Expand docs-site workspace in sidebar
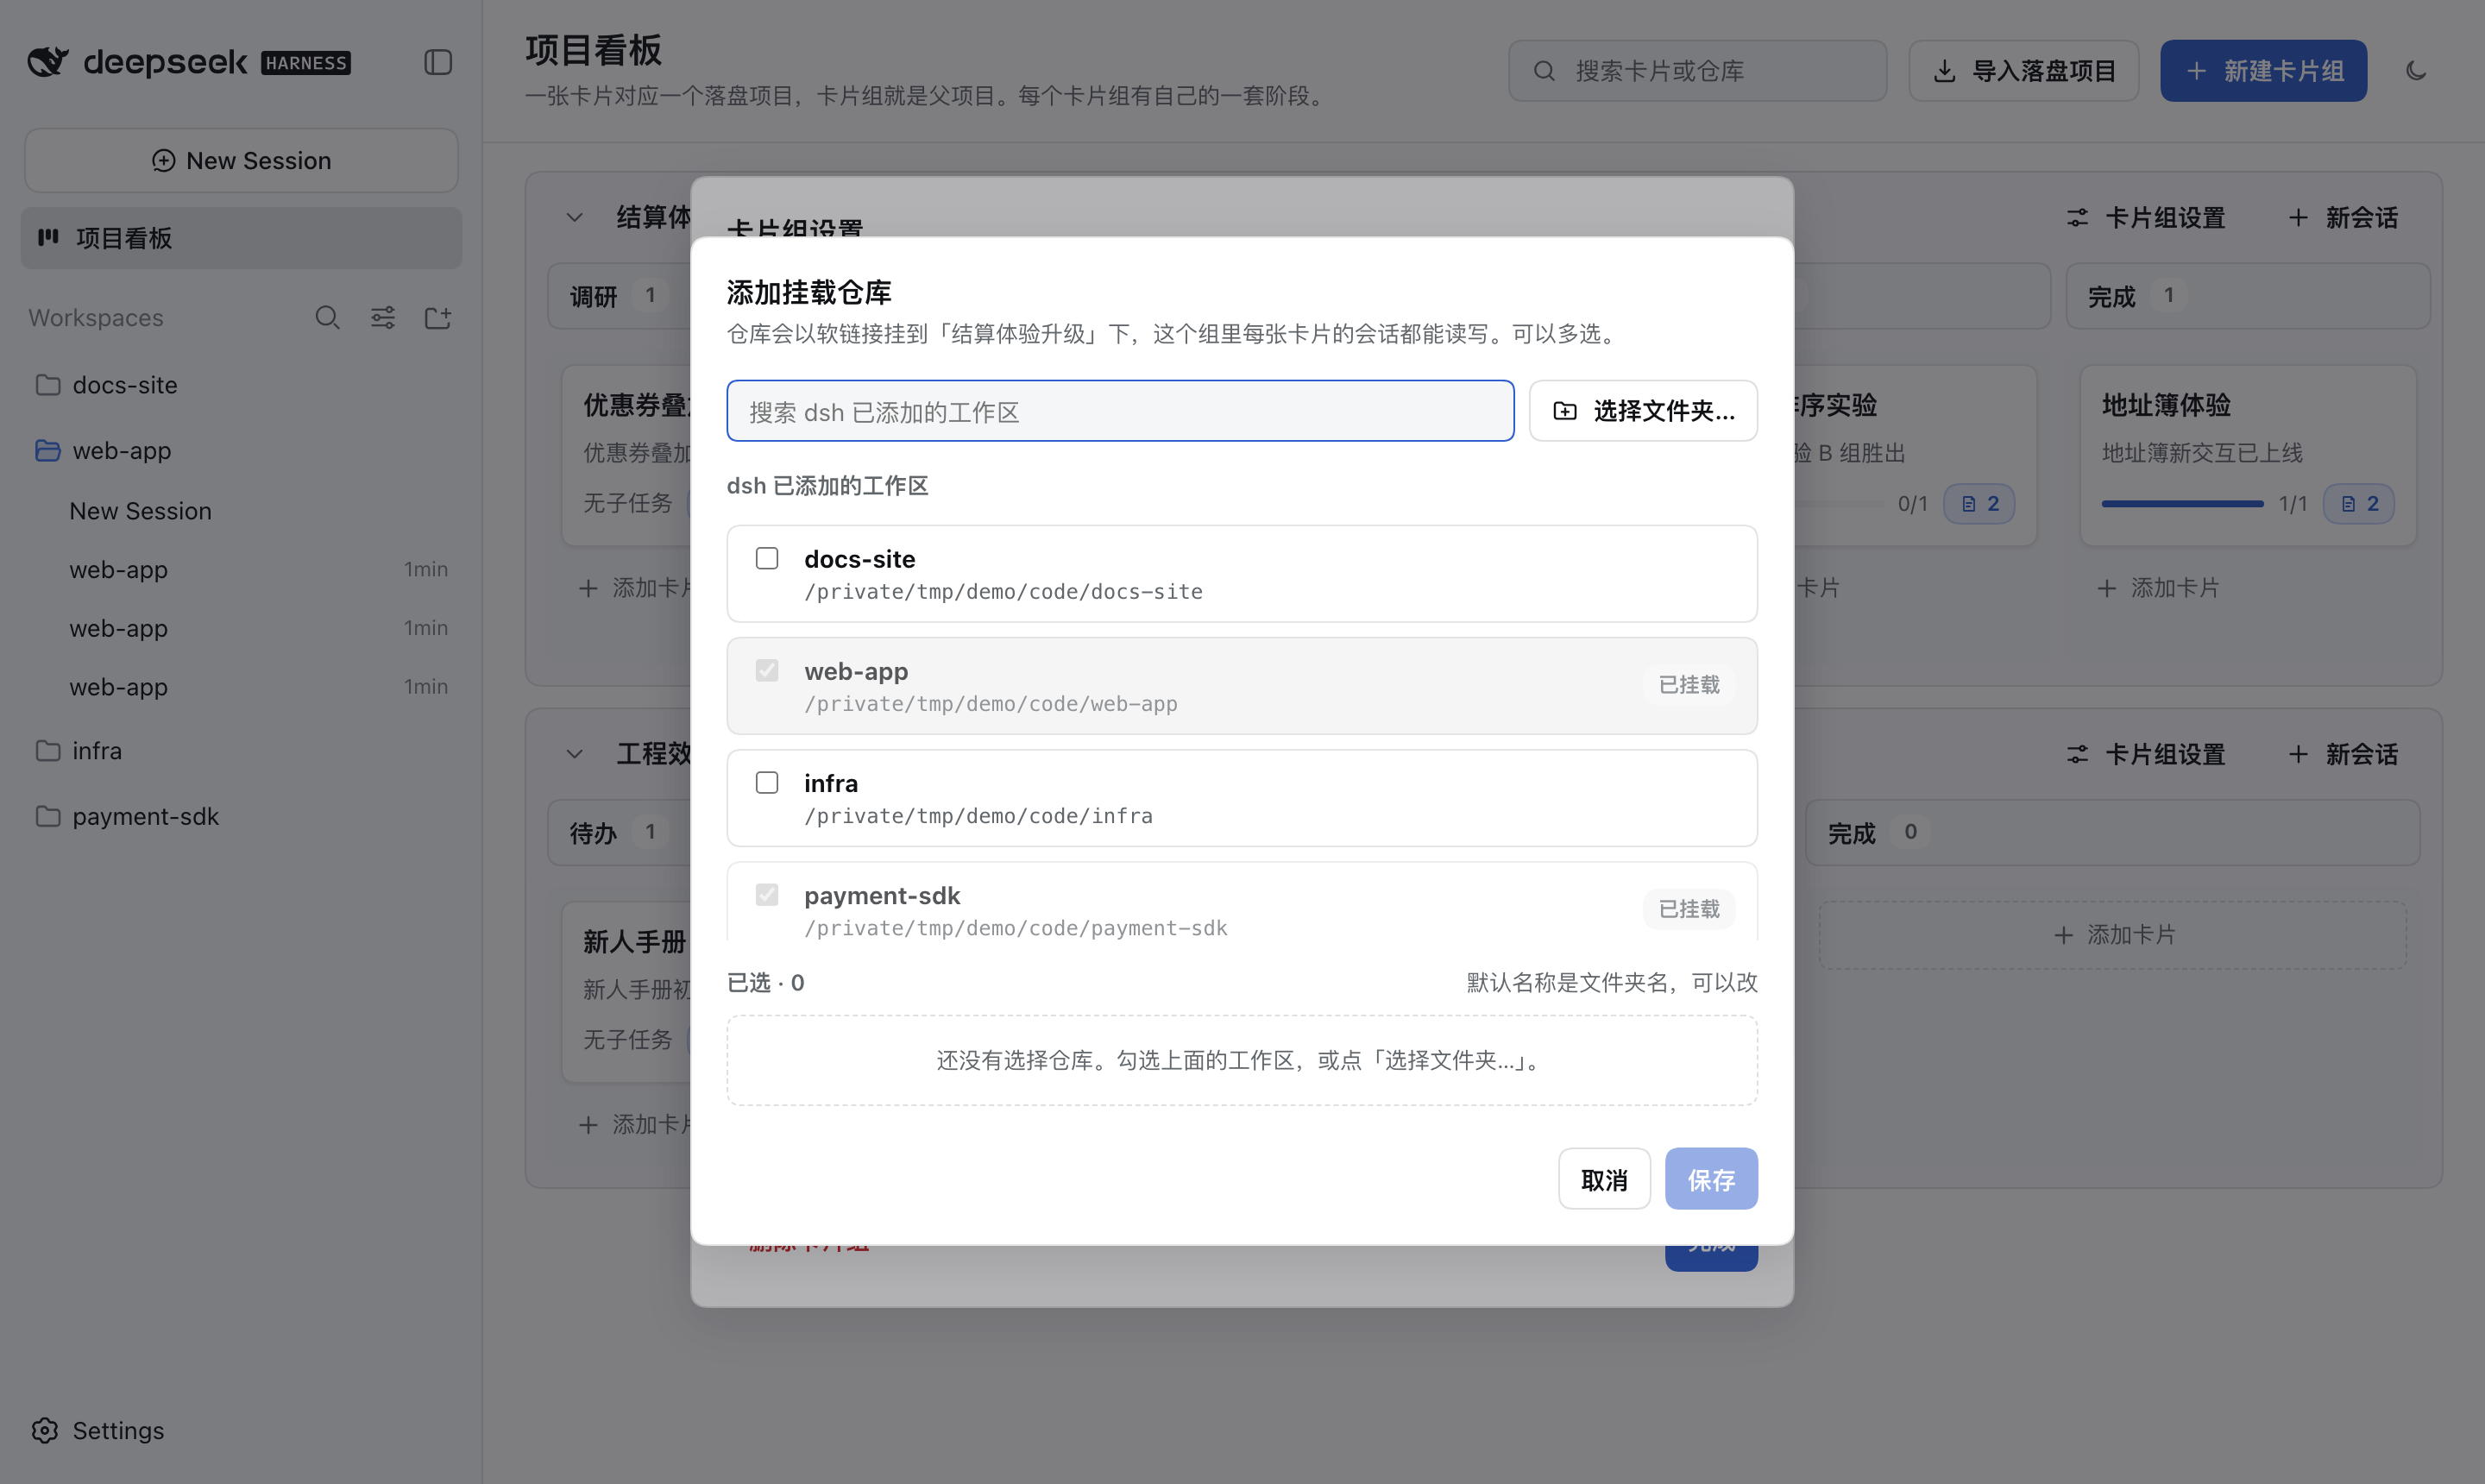2485x1484 pixels. point(241,385)
